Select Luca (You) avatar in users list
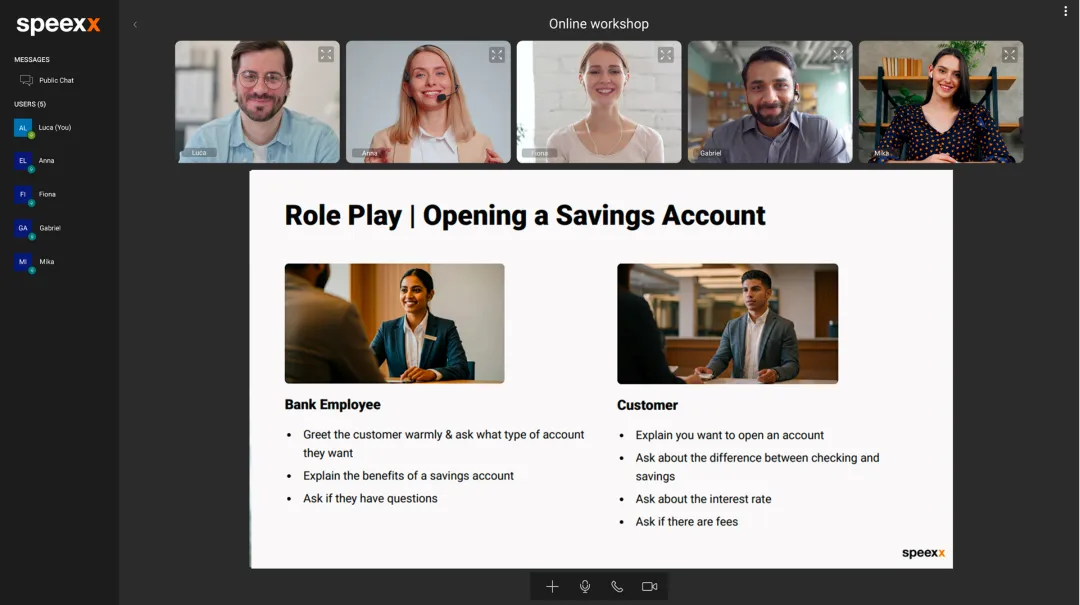This screenshot has height=605, width=1080. point(23,127)
